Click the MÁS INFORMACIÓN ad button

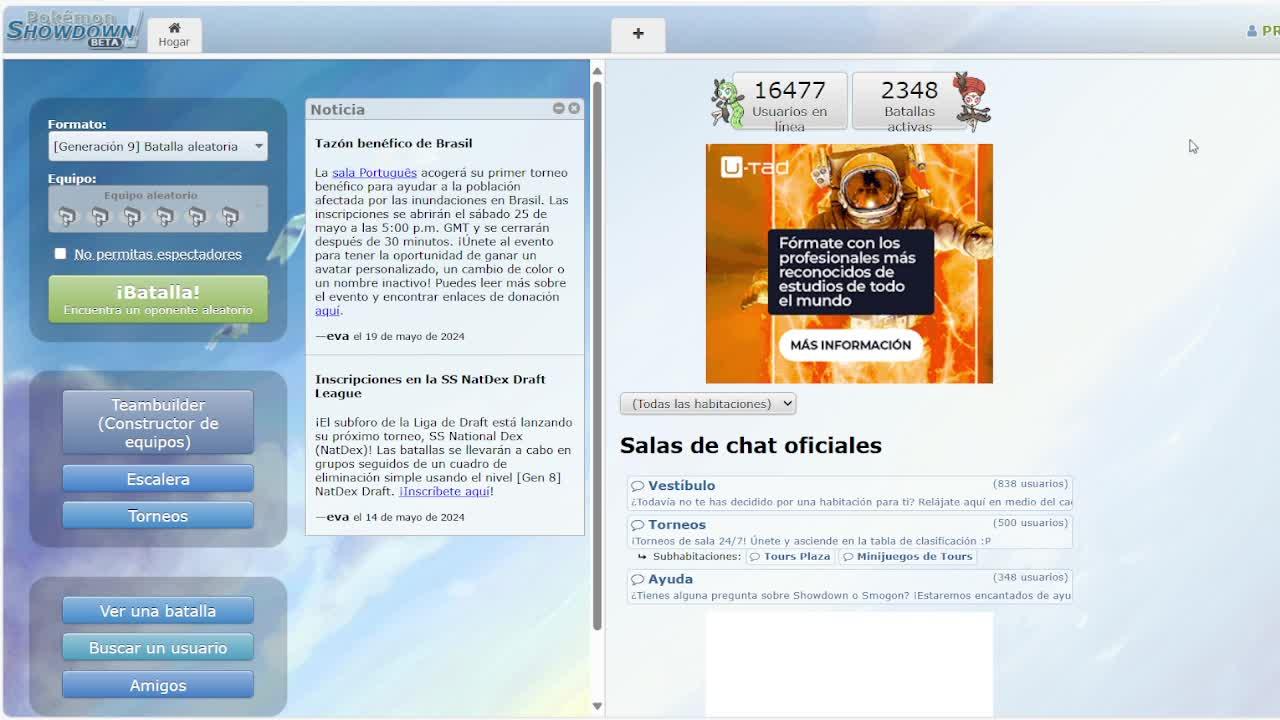point(850,345)
